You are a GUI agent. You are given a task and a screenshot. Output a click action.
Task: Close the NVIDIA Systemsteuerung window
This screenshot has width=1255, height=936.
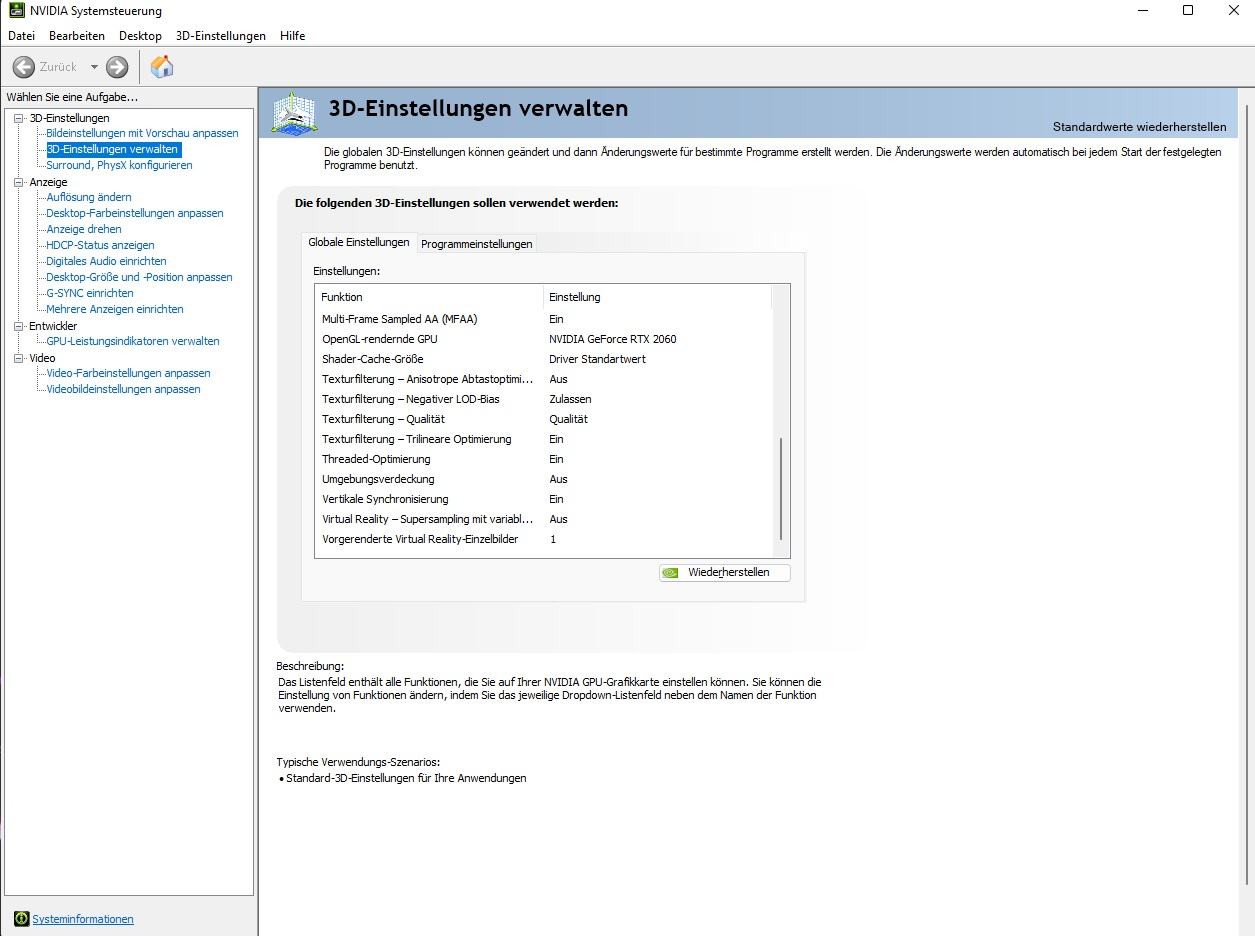1233,11
